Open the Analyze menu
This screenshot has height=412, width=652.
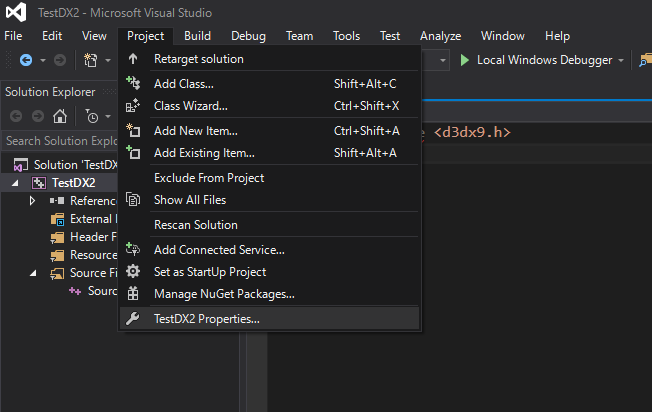tap(440, 36)
